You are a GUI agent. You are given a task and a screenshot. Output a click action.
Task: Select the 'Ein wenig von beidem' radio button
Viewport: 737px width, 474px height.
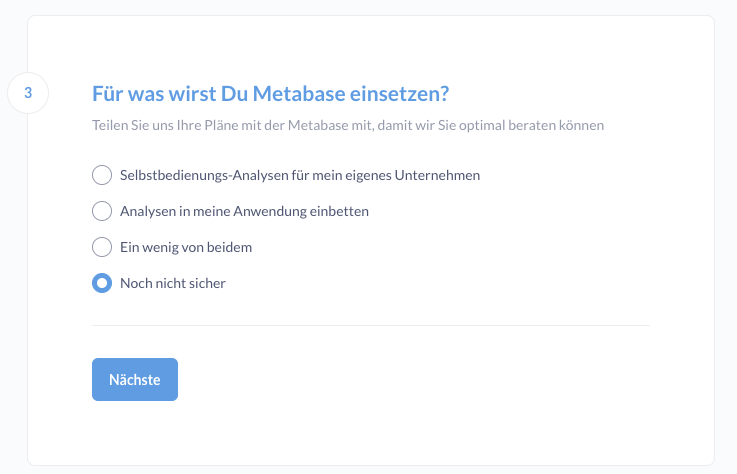tap(102, 247)
